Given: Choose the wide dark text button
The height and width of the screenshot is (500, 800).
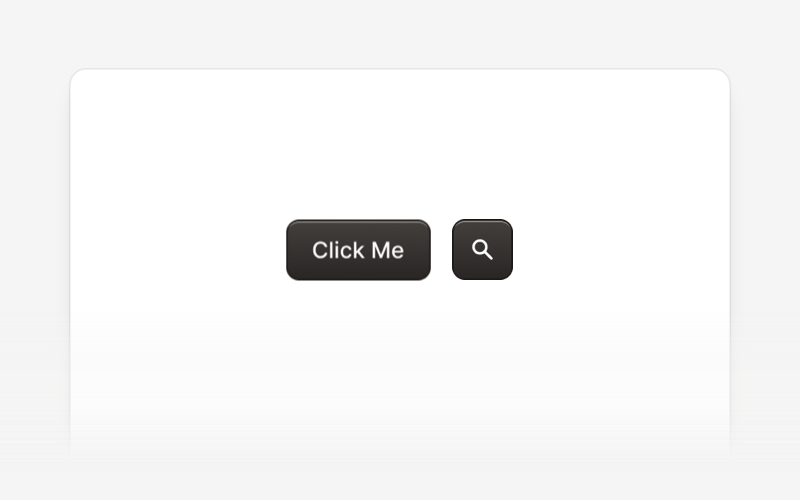Looking at the screenshot, I should (358, 250).
